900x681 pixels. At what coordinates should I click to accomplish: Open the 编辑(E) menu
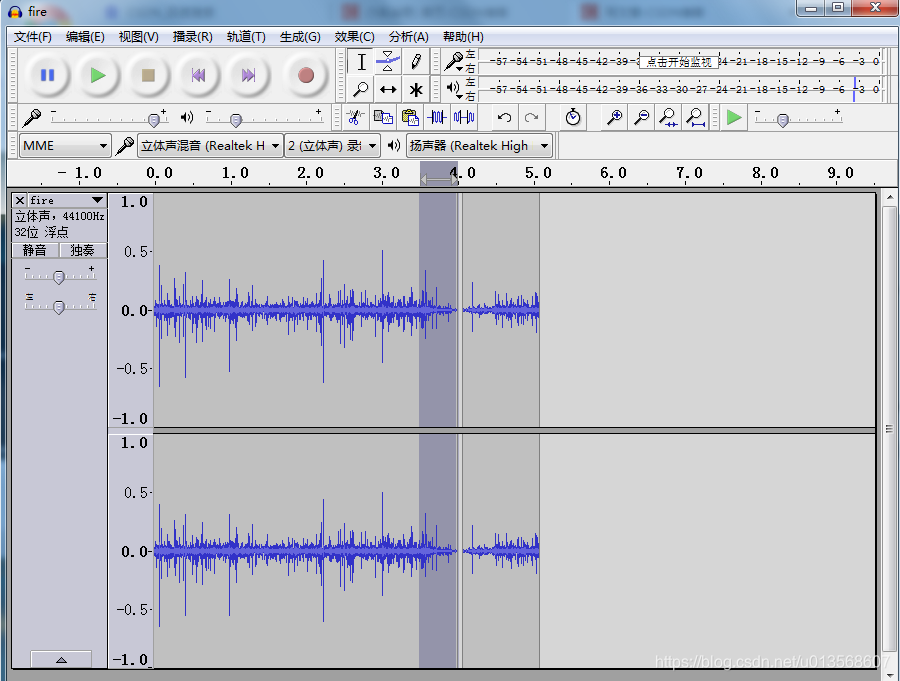(x=85, y=37)
